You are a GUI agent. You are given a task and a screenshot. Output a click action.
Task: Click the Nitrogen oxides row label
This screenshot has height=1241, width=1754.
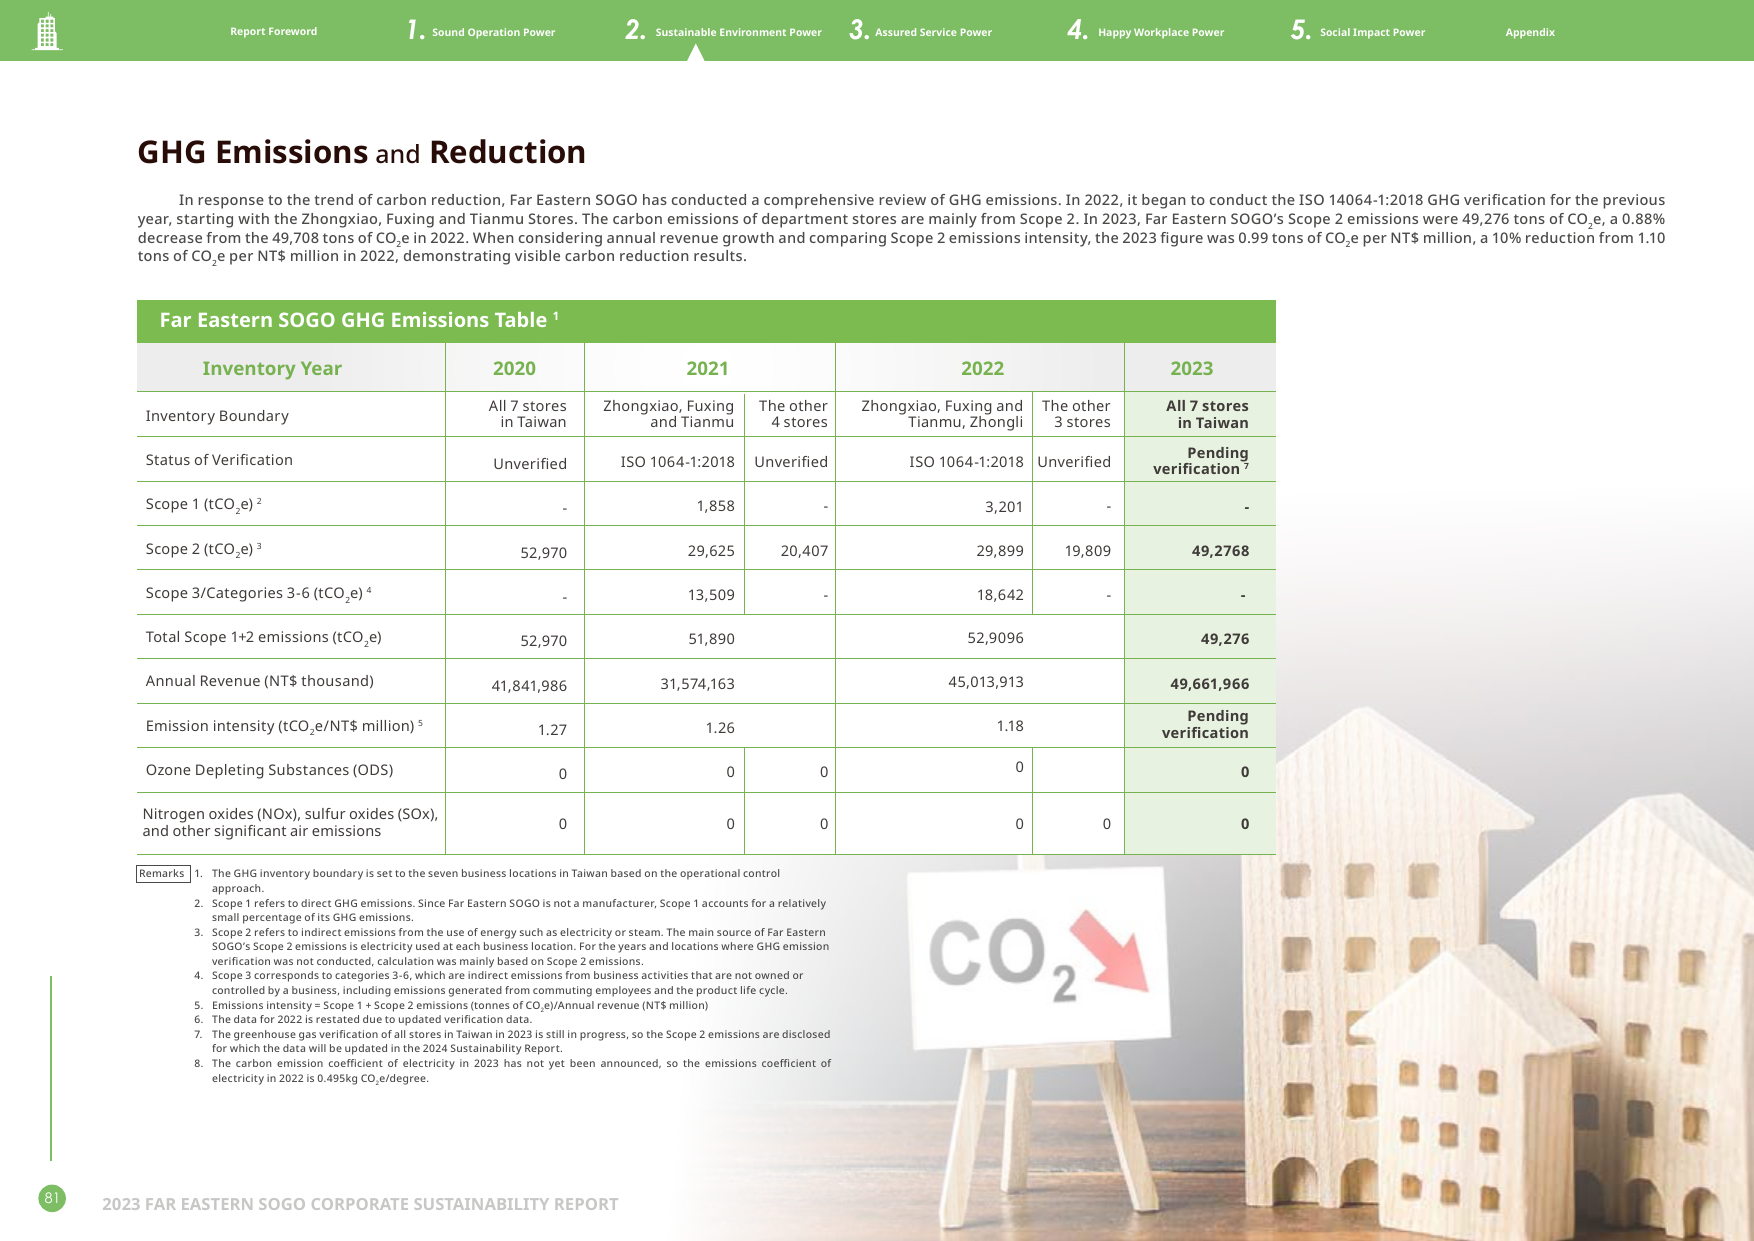pos(290,822)
